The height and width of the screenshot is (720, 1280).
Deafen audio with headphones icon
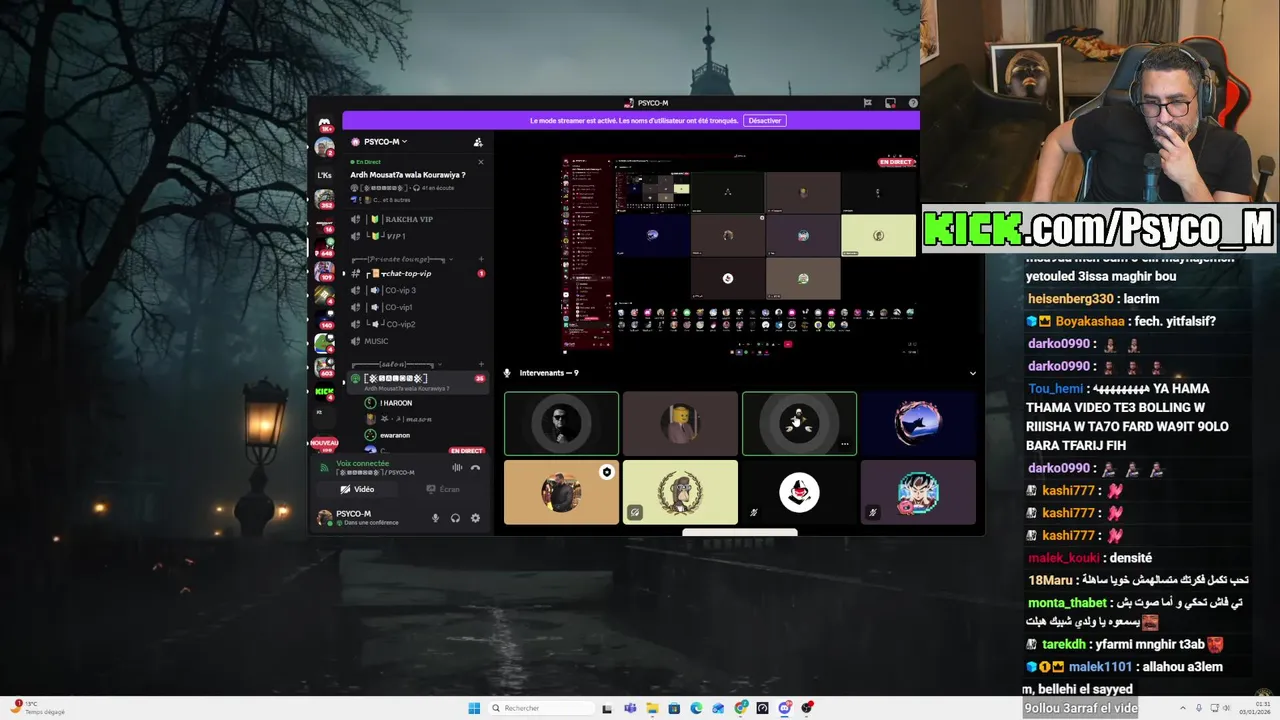click(x=455, y=518)
